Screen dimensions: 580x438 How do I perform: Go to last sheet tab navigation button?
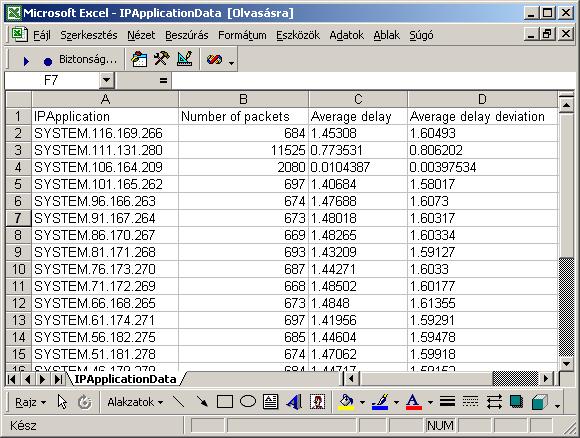coord(58,379)
